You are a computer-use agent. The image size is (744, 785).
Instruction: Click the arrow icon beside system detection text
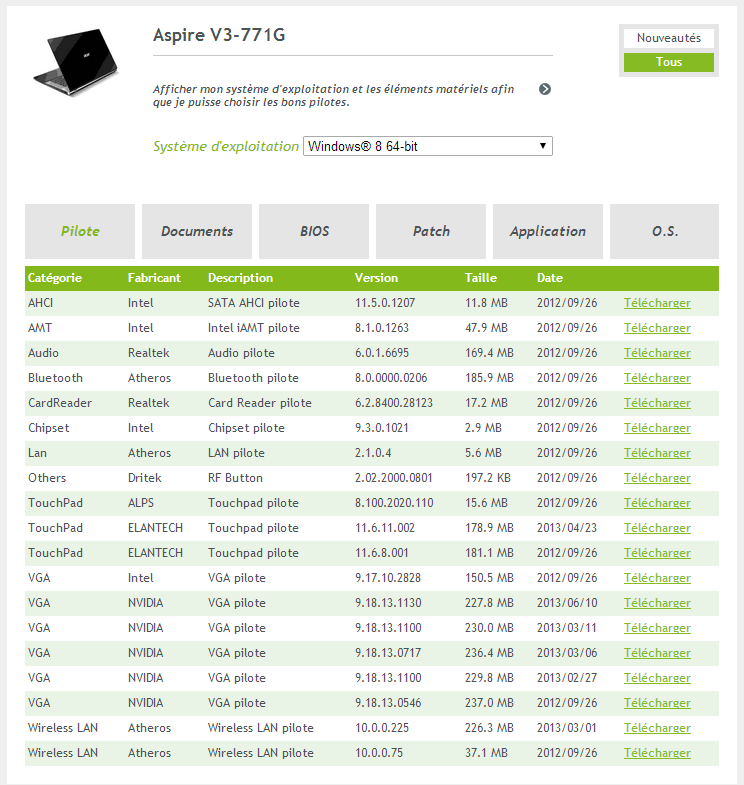coord(545,89)
